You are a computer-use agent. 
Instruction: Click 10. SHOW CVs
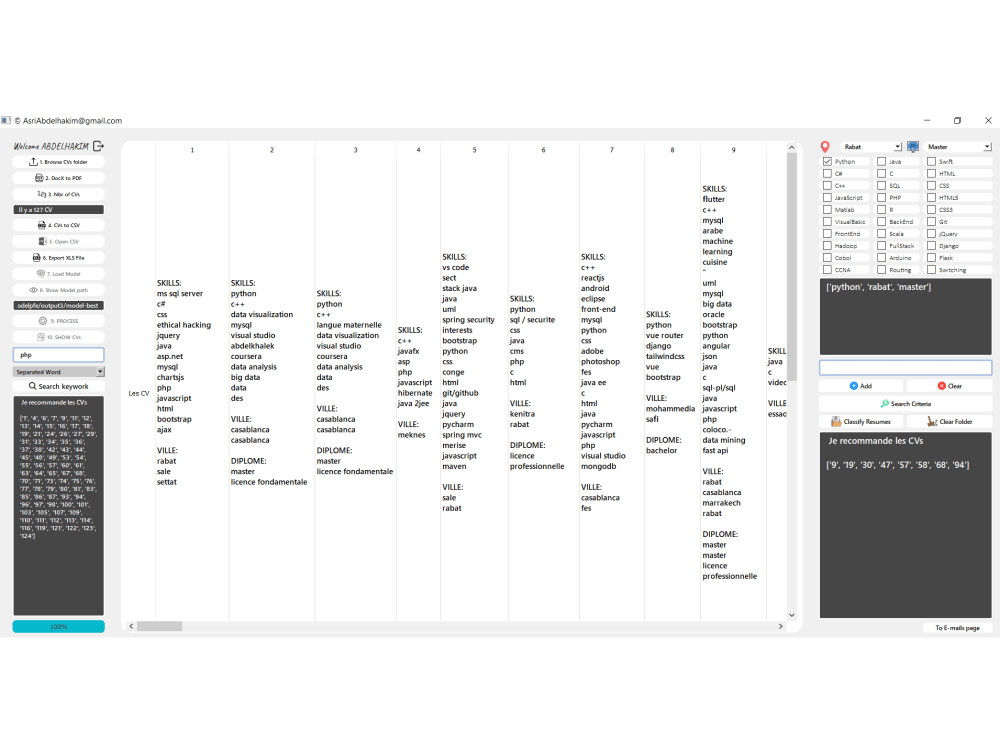[58, 337]
